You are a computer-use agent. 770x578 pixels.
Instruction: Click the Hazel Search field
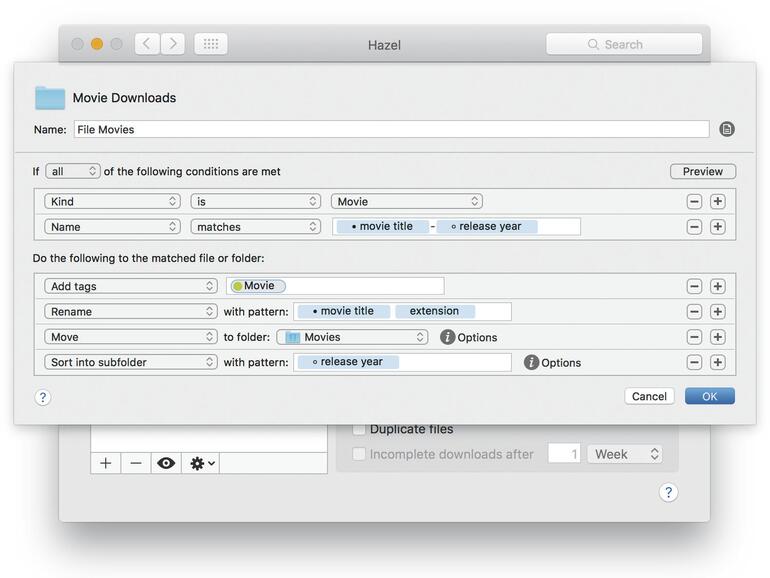click(x=624, y=44)
